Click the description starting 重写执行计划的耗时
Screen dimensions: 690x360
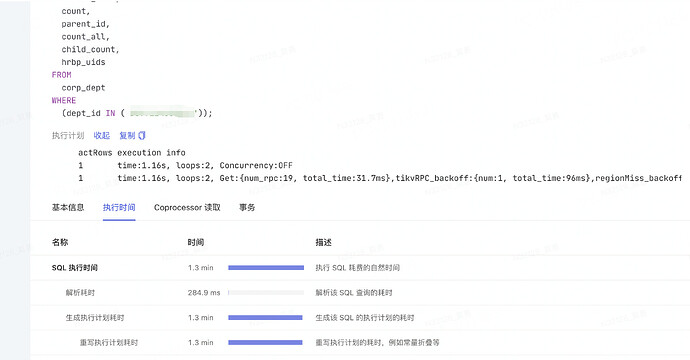point(377,342)
